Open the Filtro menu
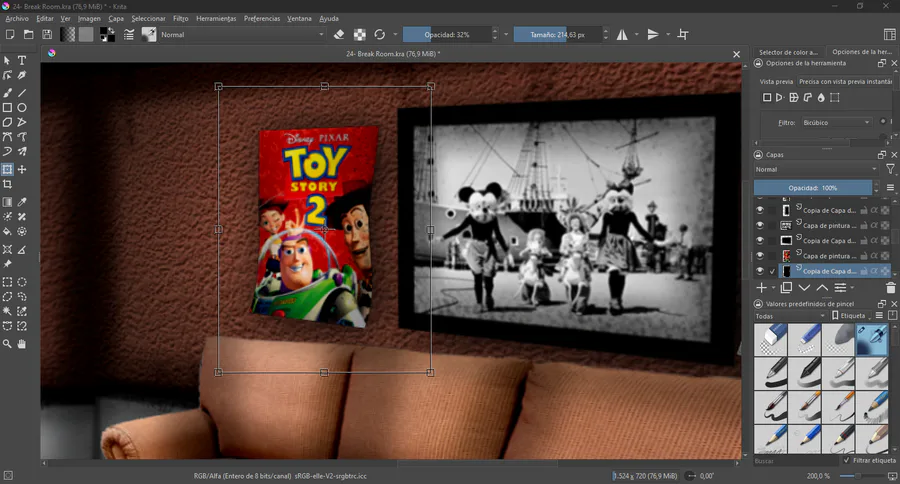Image resolution: width=900 pixels, height=484 pixels. (180, 18)
